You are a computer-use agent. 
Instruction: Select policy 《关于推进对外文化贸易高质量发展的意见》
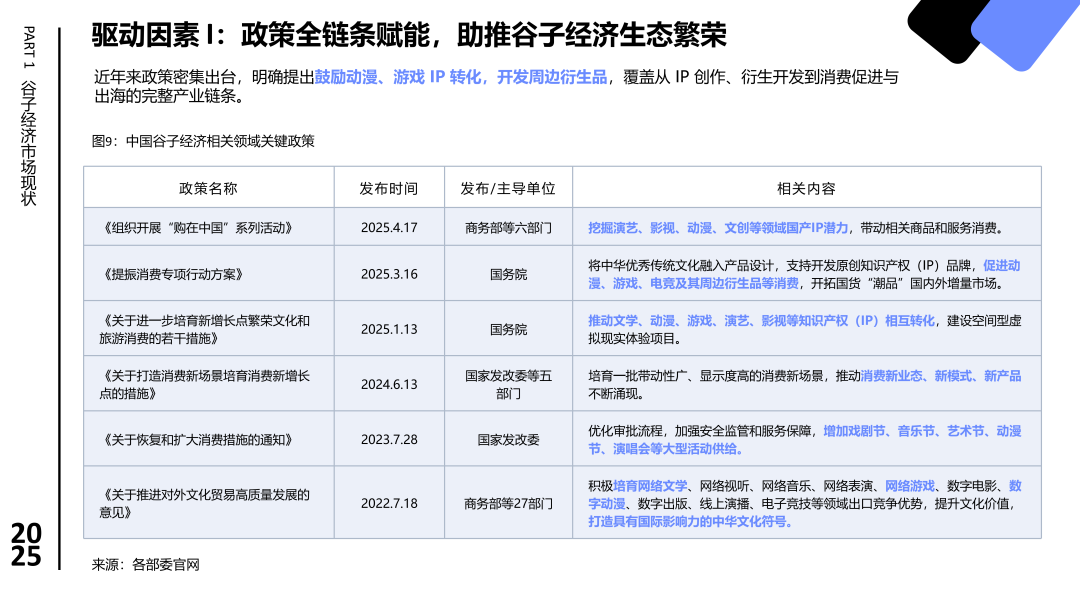(205, 503)
